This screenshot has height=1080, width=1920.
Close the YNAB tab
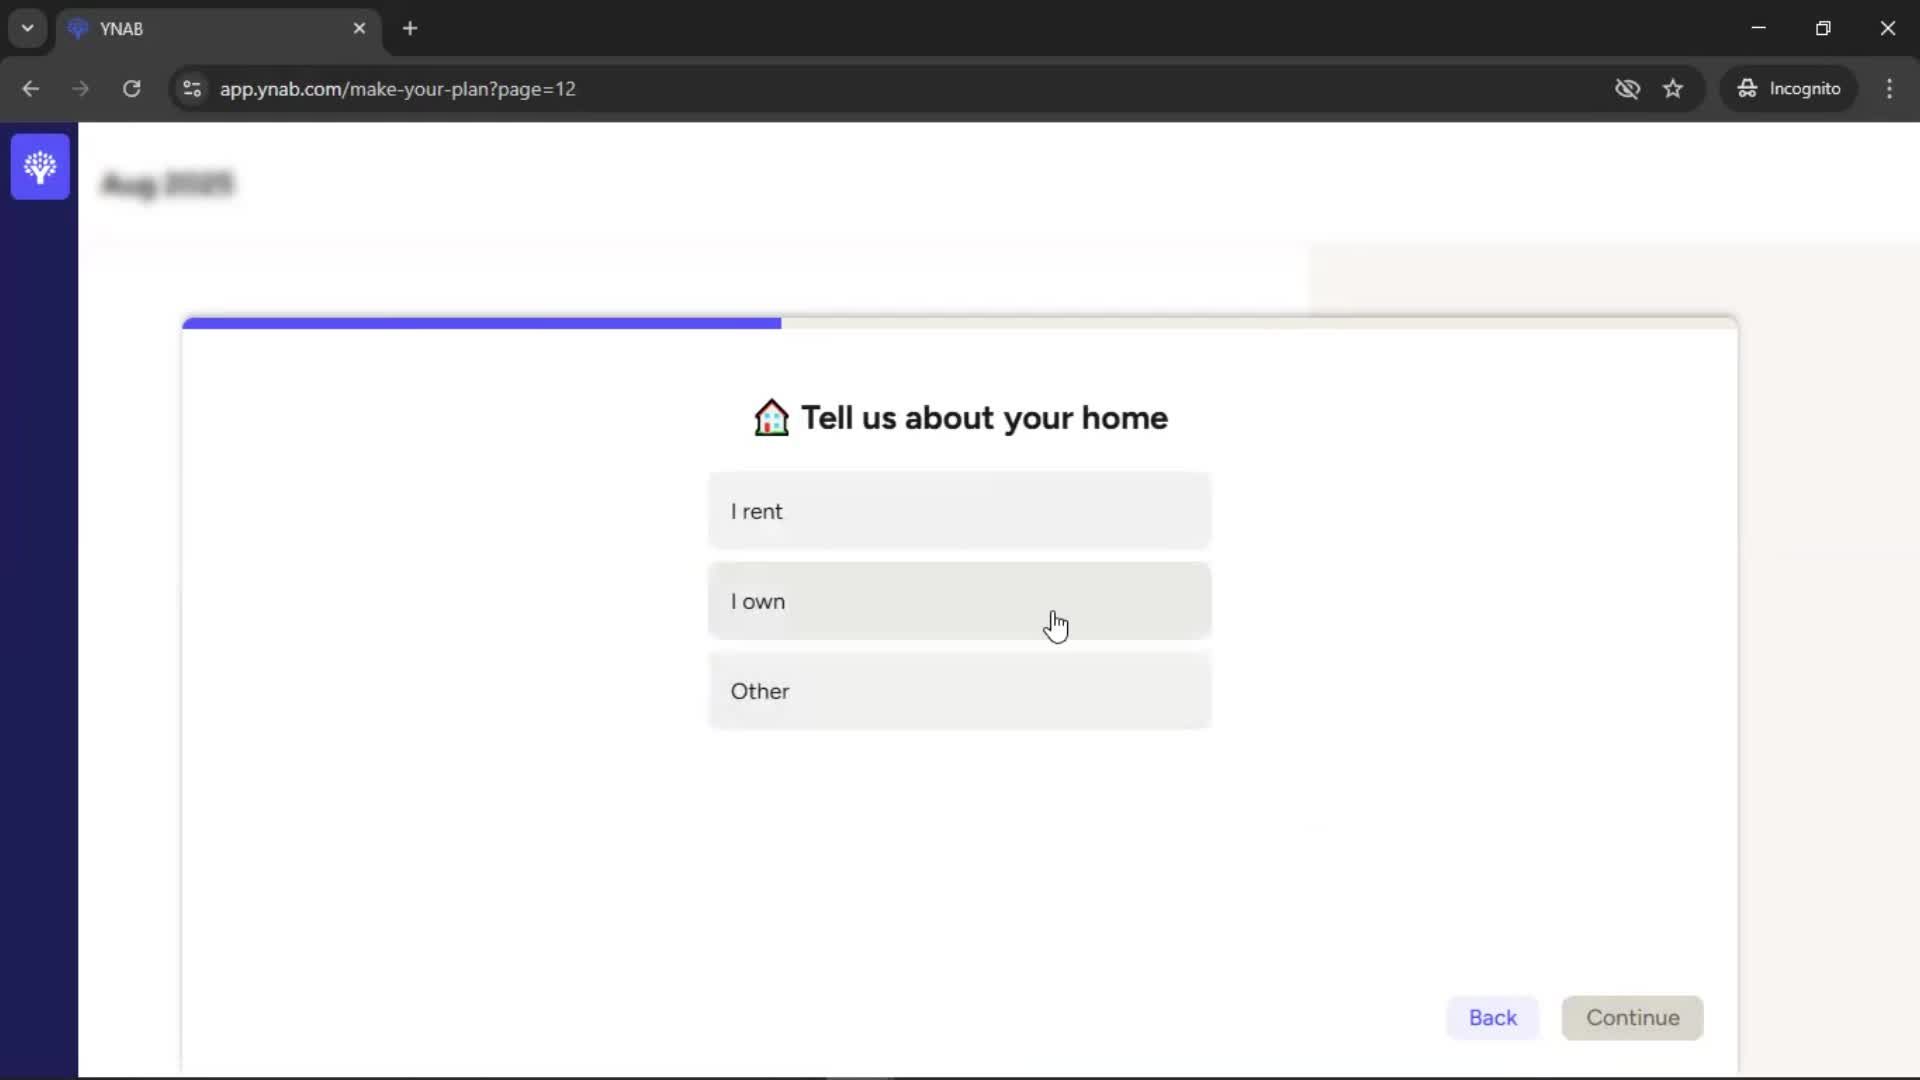359,29
